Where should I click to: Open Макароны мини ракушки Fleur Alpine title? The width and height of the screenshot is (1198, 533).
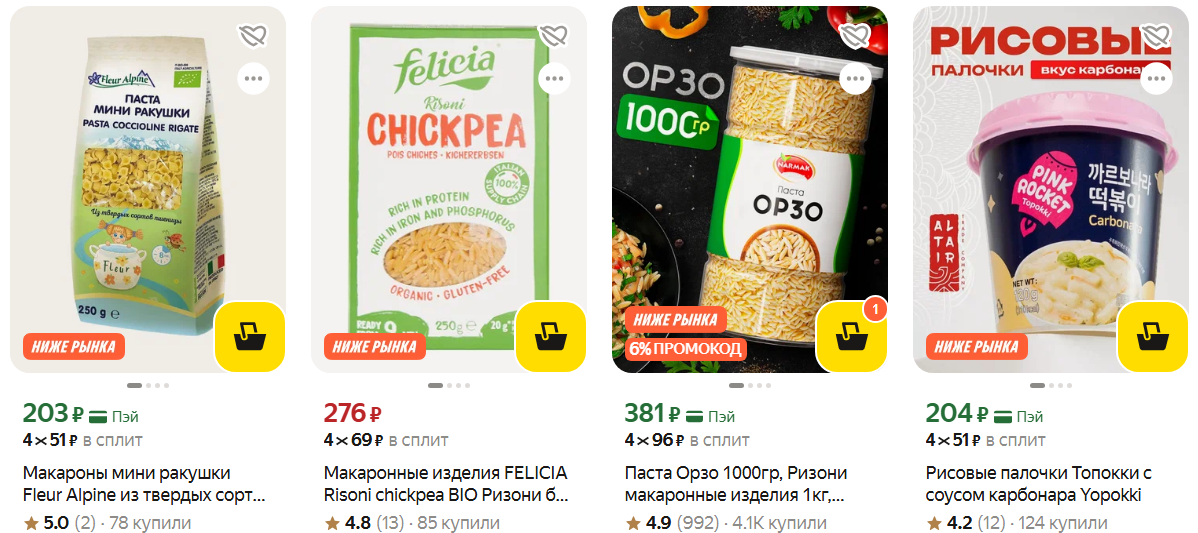point(144,484)
